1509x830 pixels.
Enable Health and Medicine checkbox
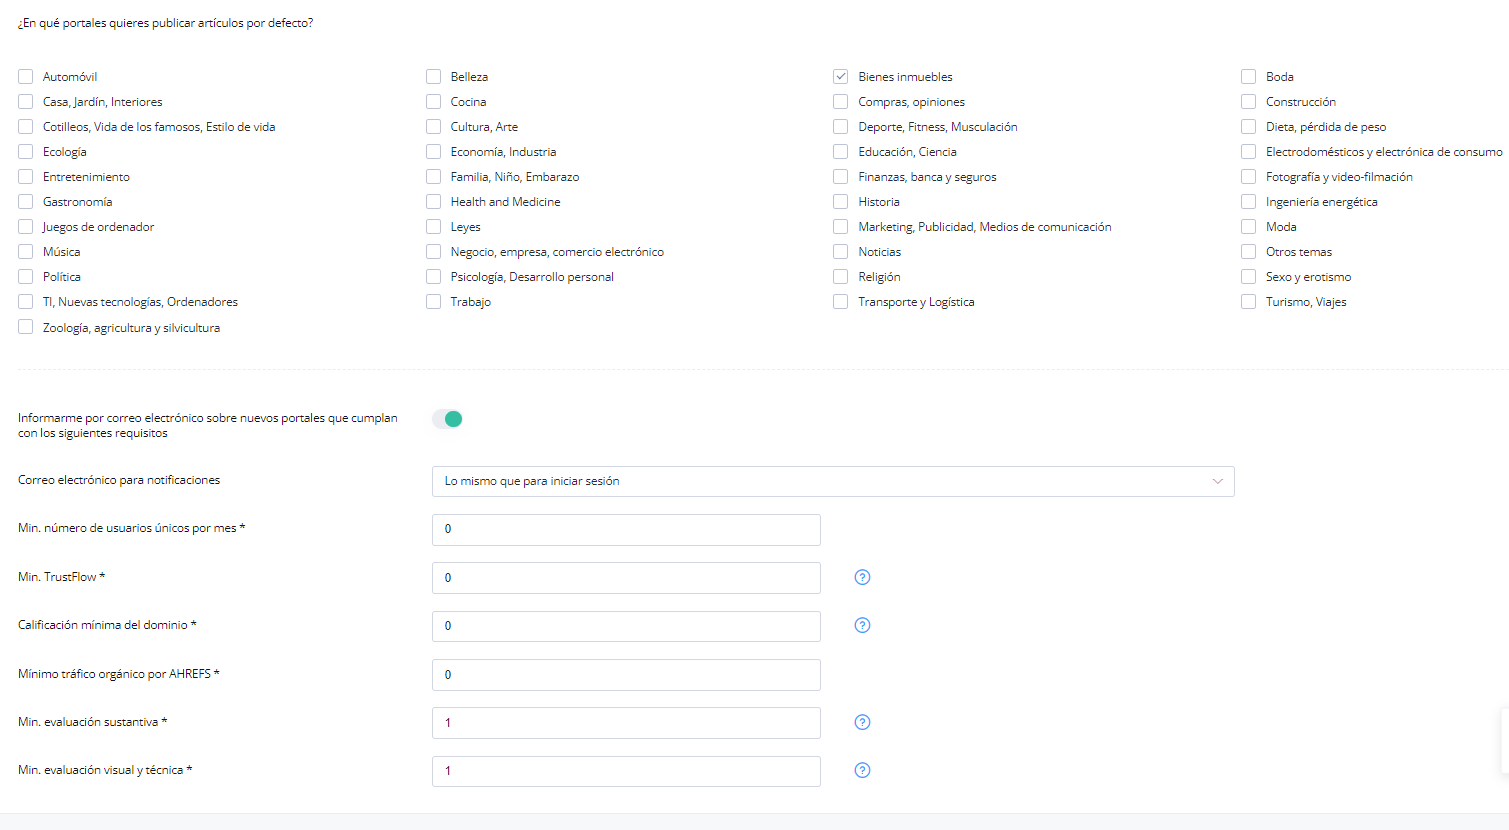pyautogui.click(x=434, y=201)
